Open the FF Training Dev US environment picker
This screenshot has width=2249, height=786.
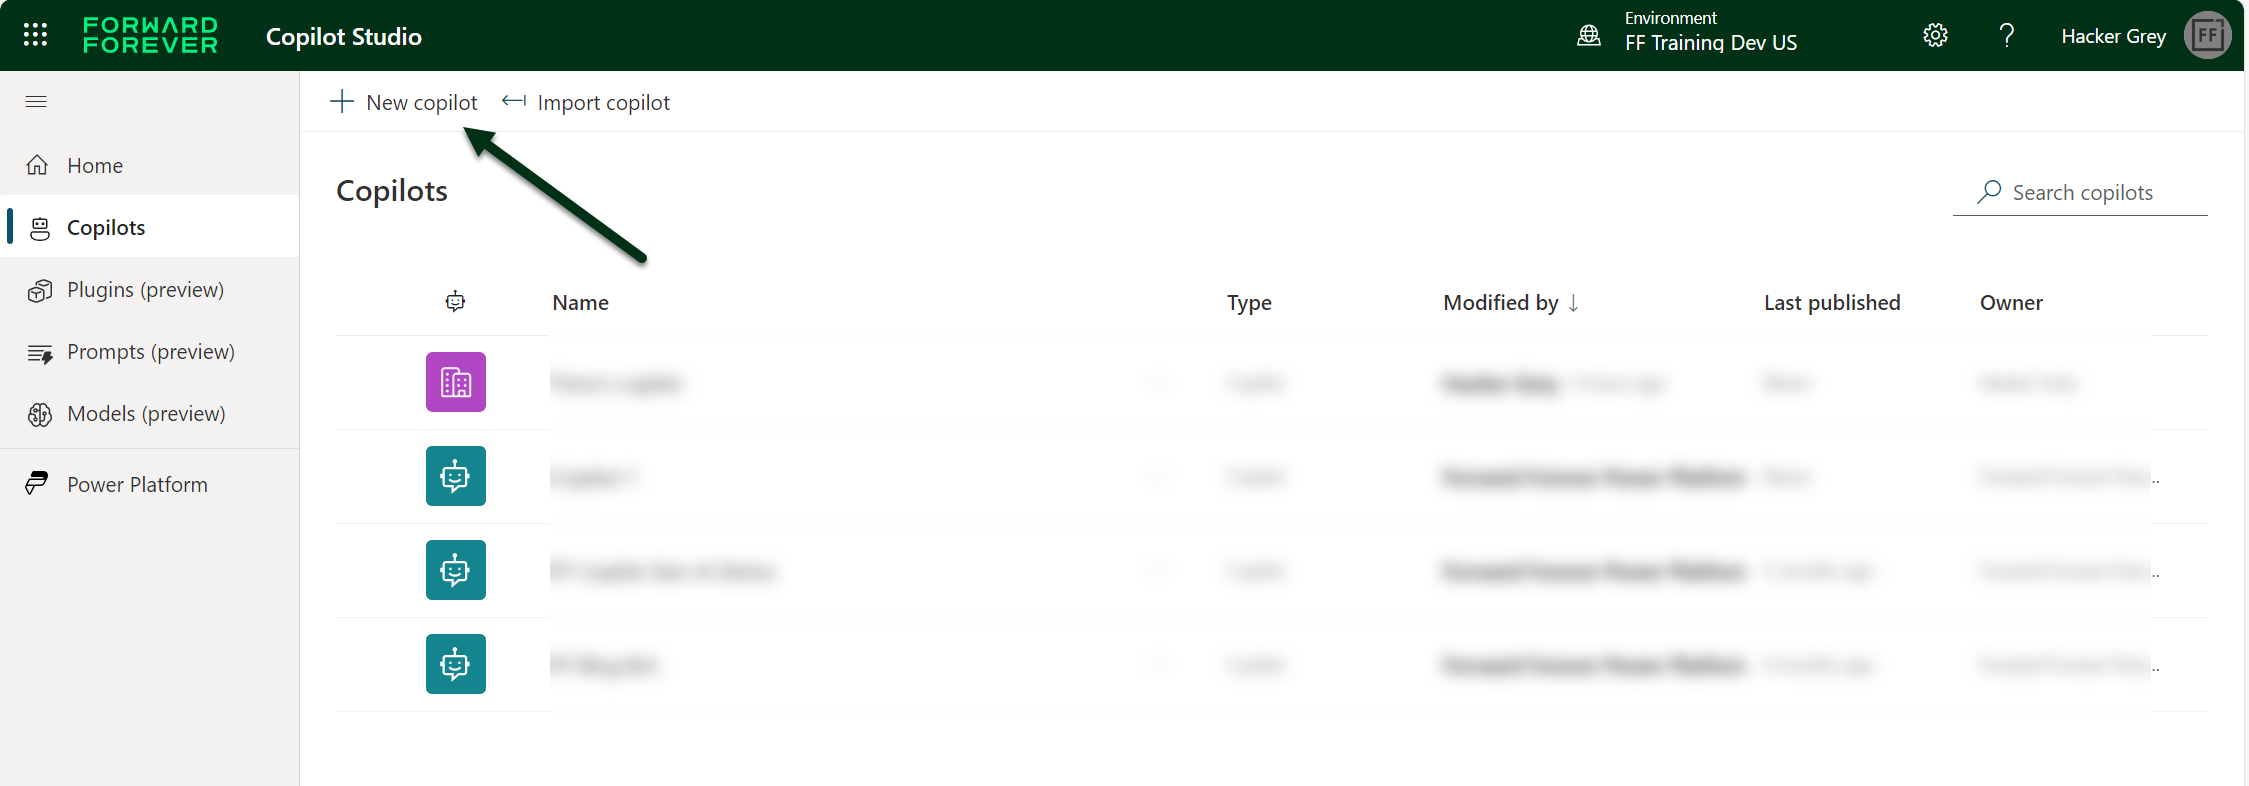tap(1710, 42)
